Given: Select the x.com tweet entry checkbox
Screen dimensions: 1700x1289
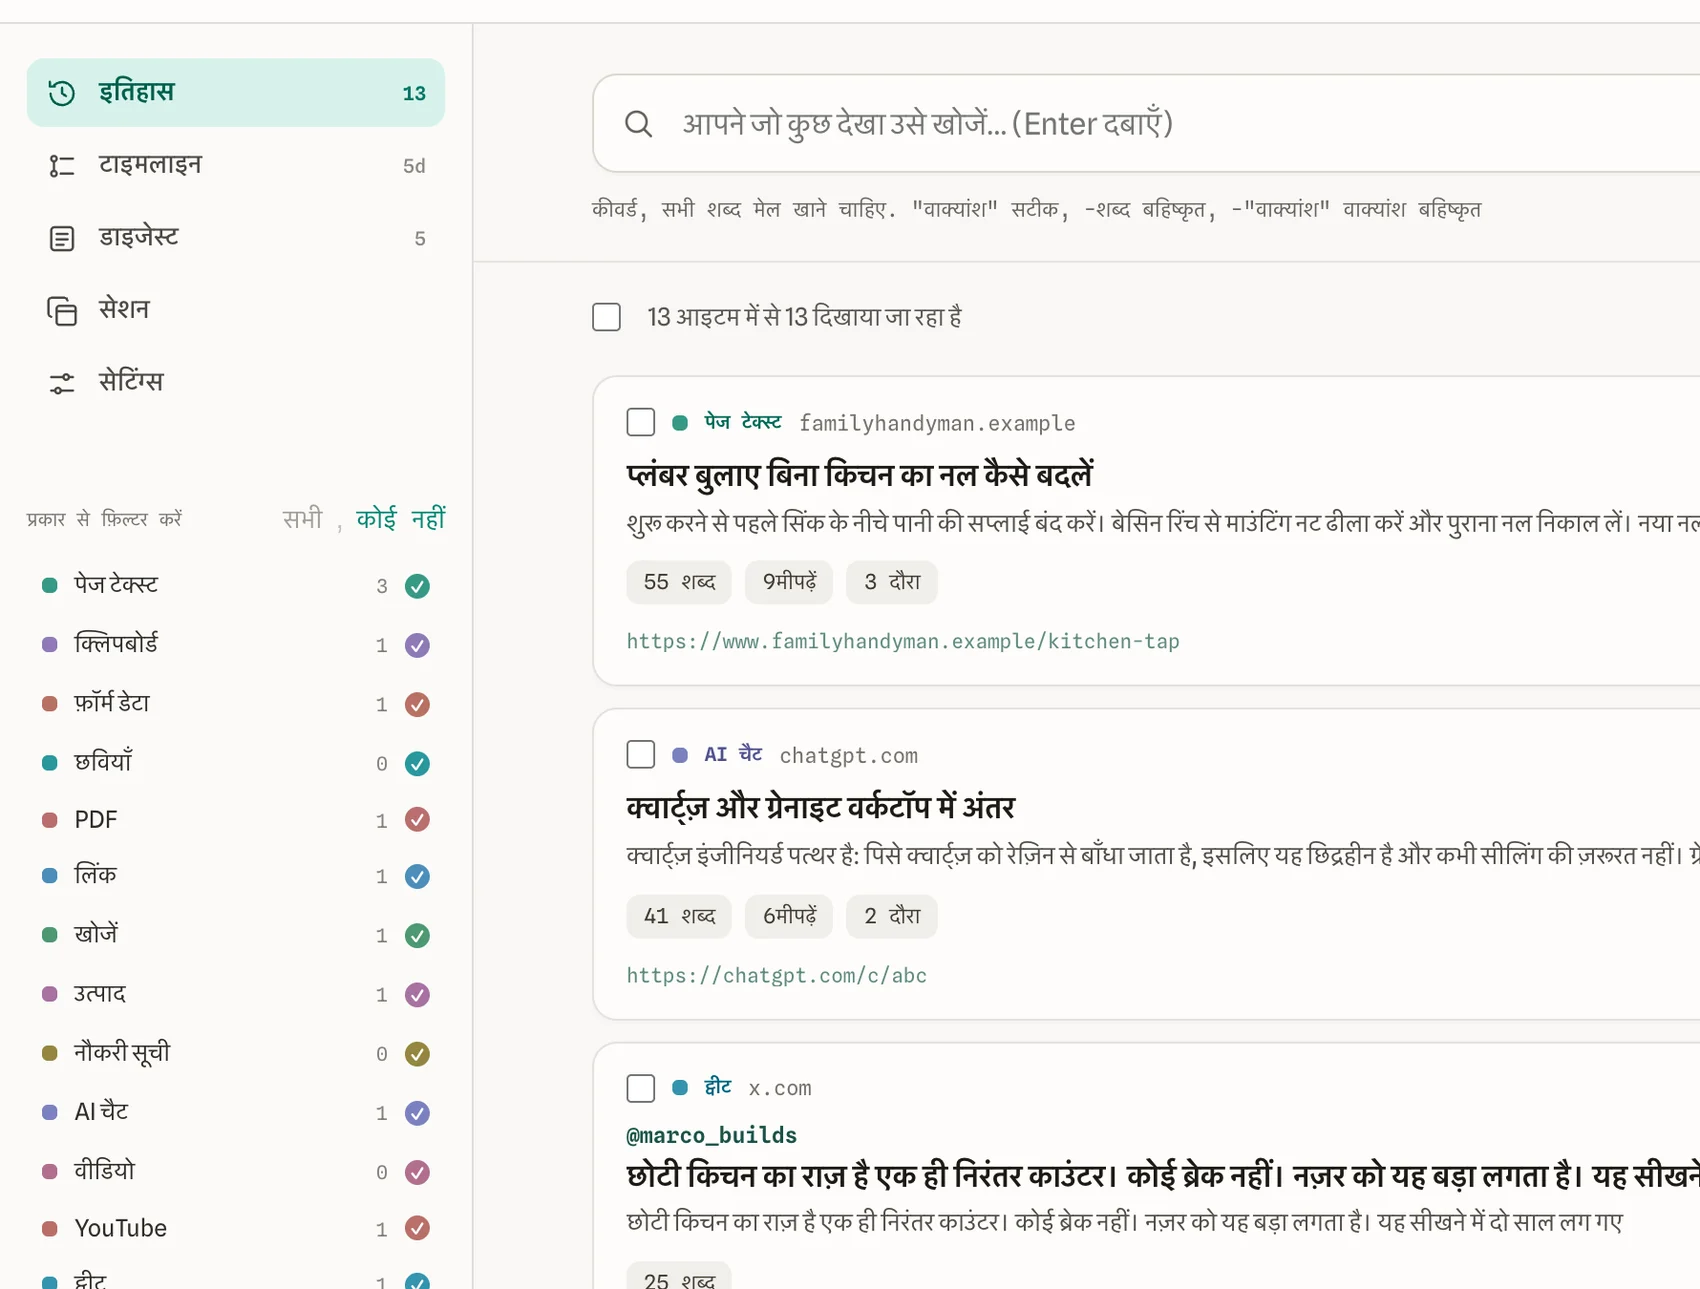Looking at the screenshot, I should click(x=641, y=1088).
